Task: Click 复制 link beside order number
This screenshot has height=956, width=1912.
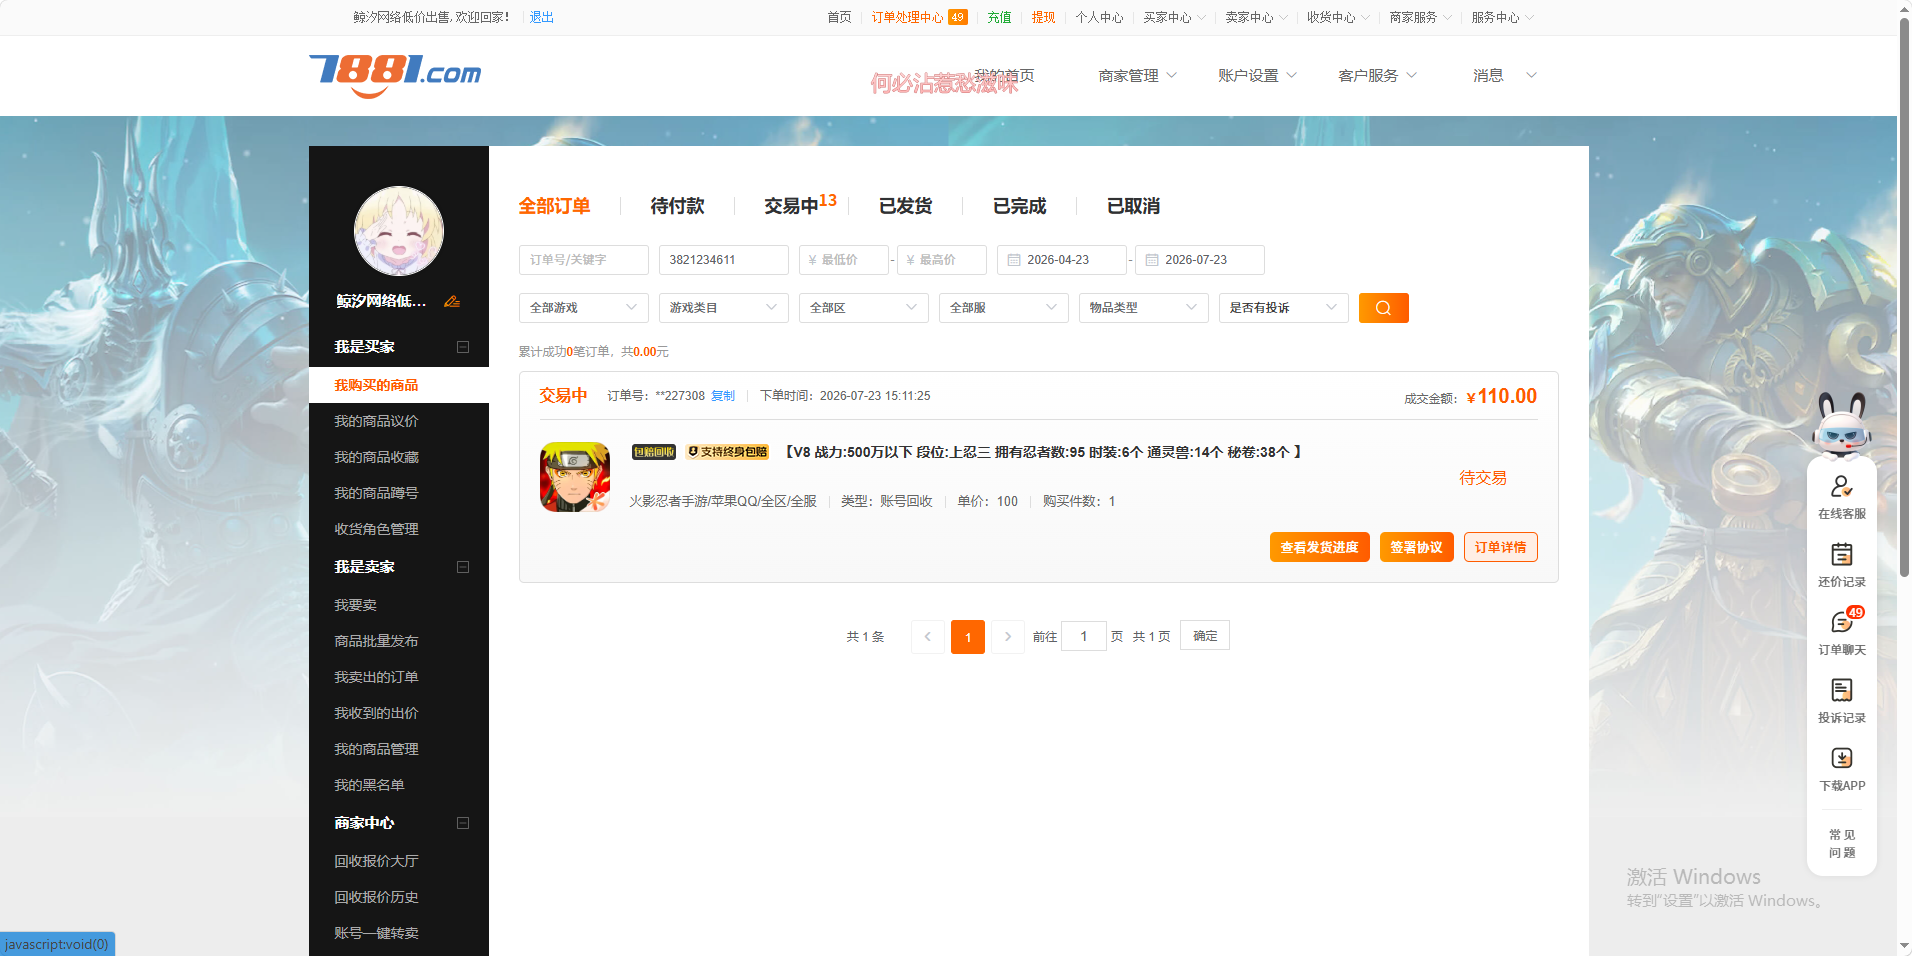Action: point(723,396)
